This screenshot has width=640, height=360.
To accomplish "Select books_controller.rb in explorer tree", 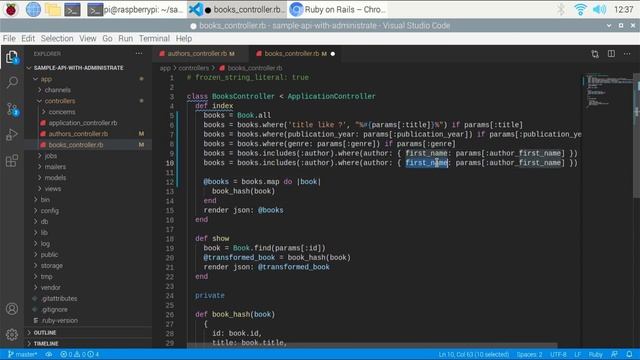I will click(76, 145).
